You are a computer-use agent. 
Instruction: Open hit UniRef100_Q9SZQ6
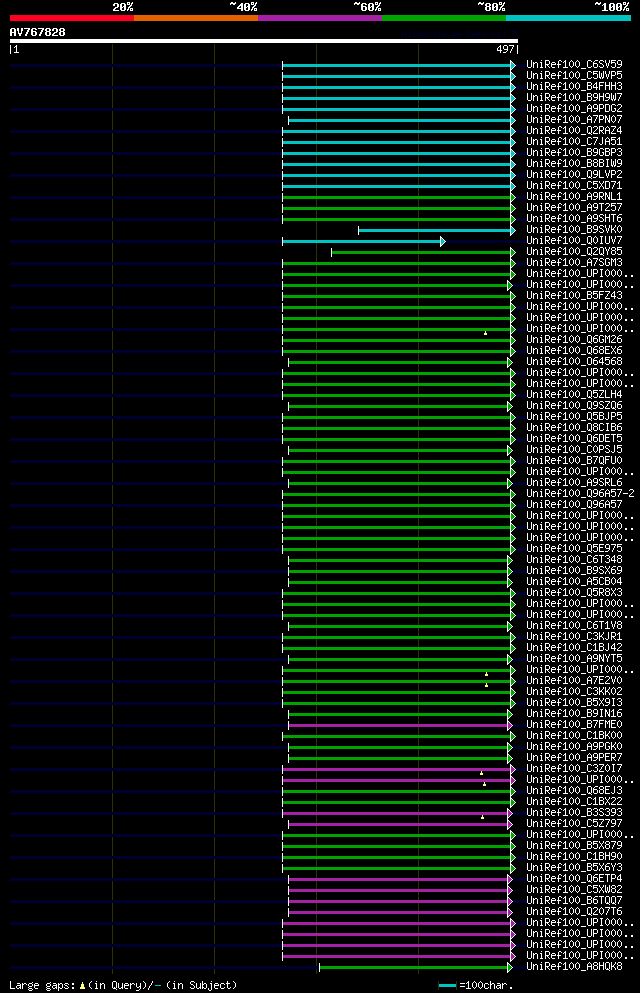[x=574, y=406]
